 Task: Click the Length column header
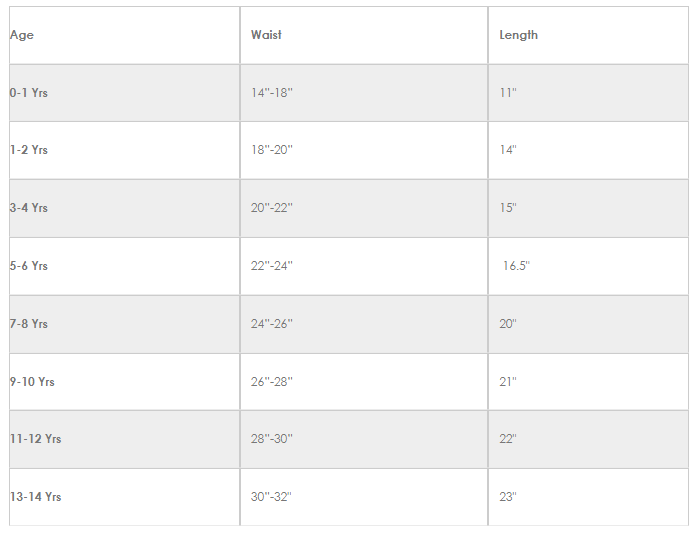(518, 35)
